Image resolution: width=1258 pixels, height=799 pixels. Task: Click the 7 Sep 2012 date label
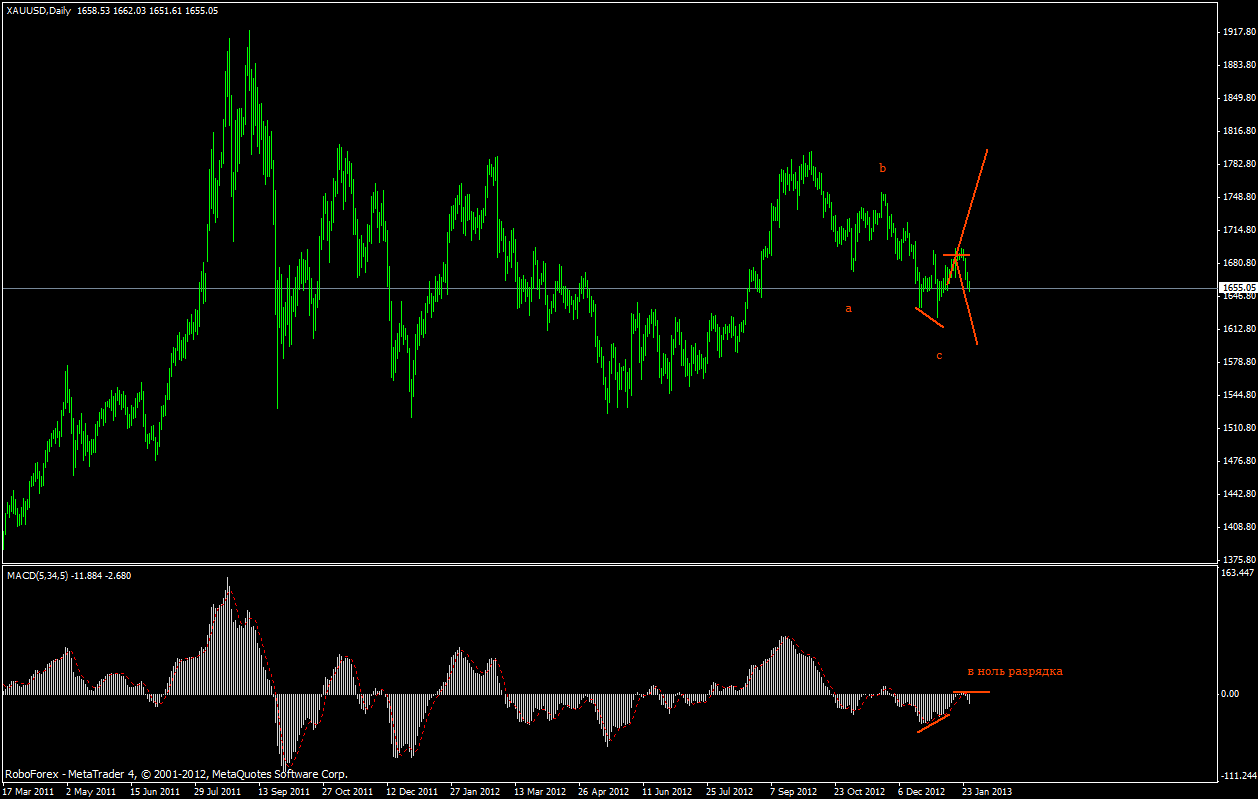click(x=794, y=791)
